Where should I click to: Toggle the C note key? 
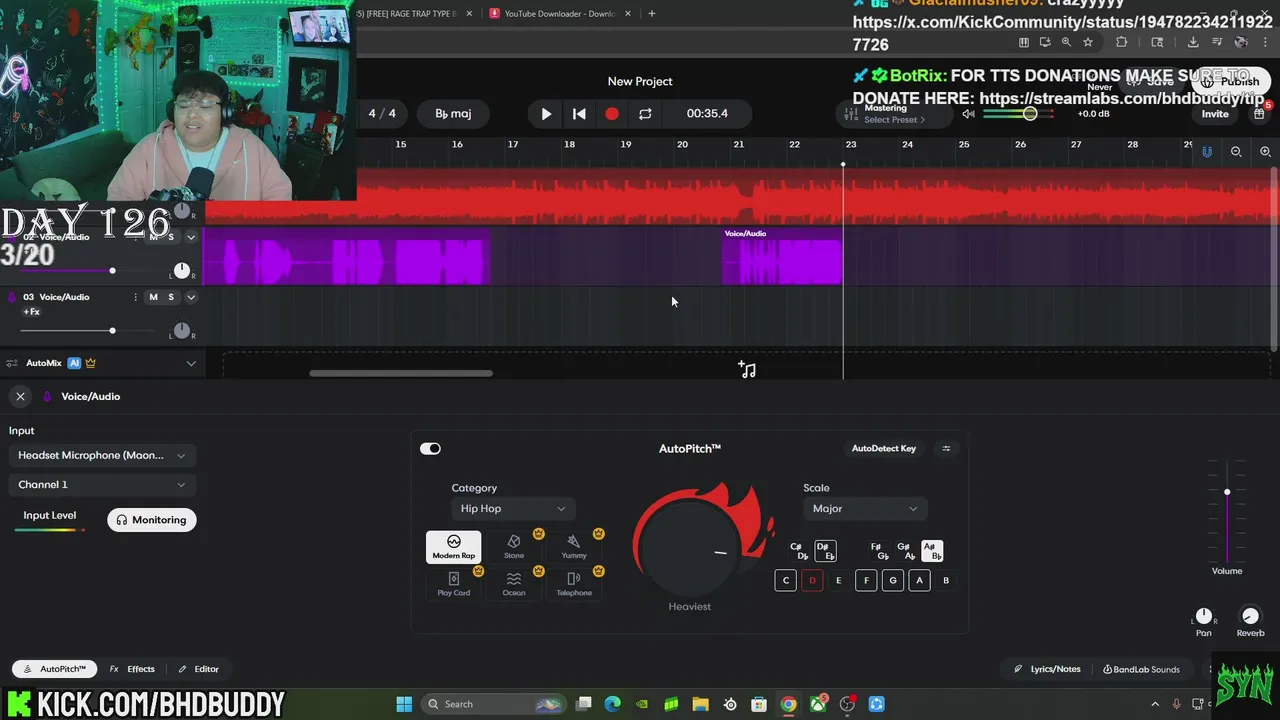pos(786,581)
